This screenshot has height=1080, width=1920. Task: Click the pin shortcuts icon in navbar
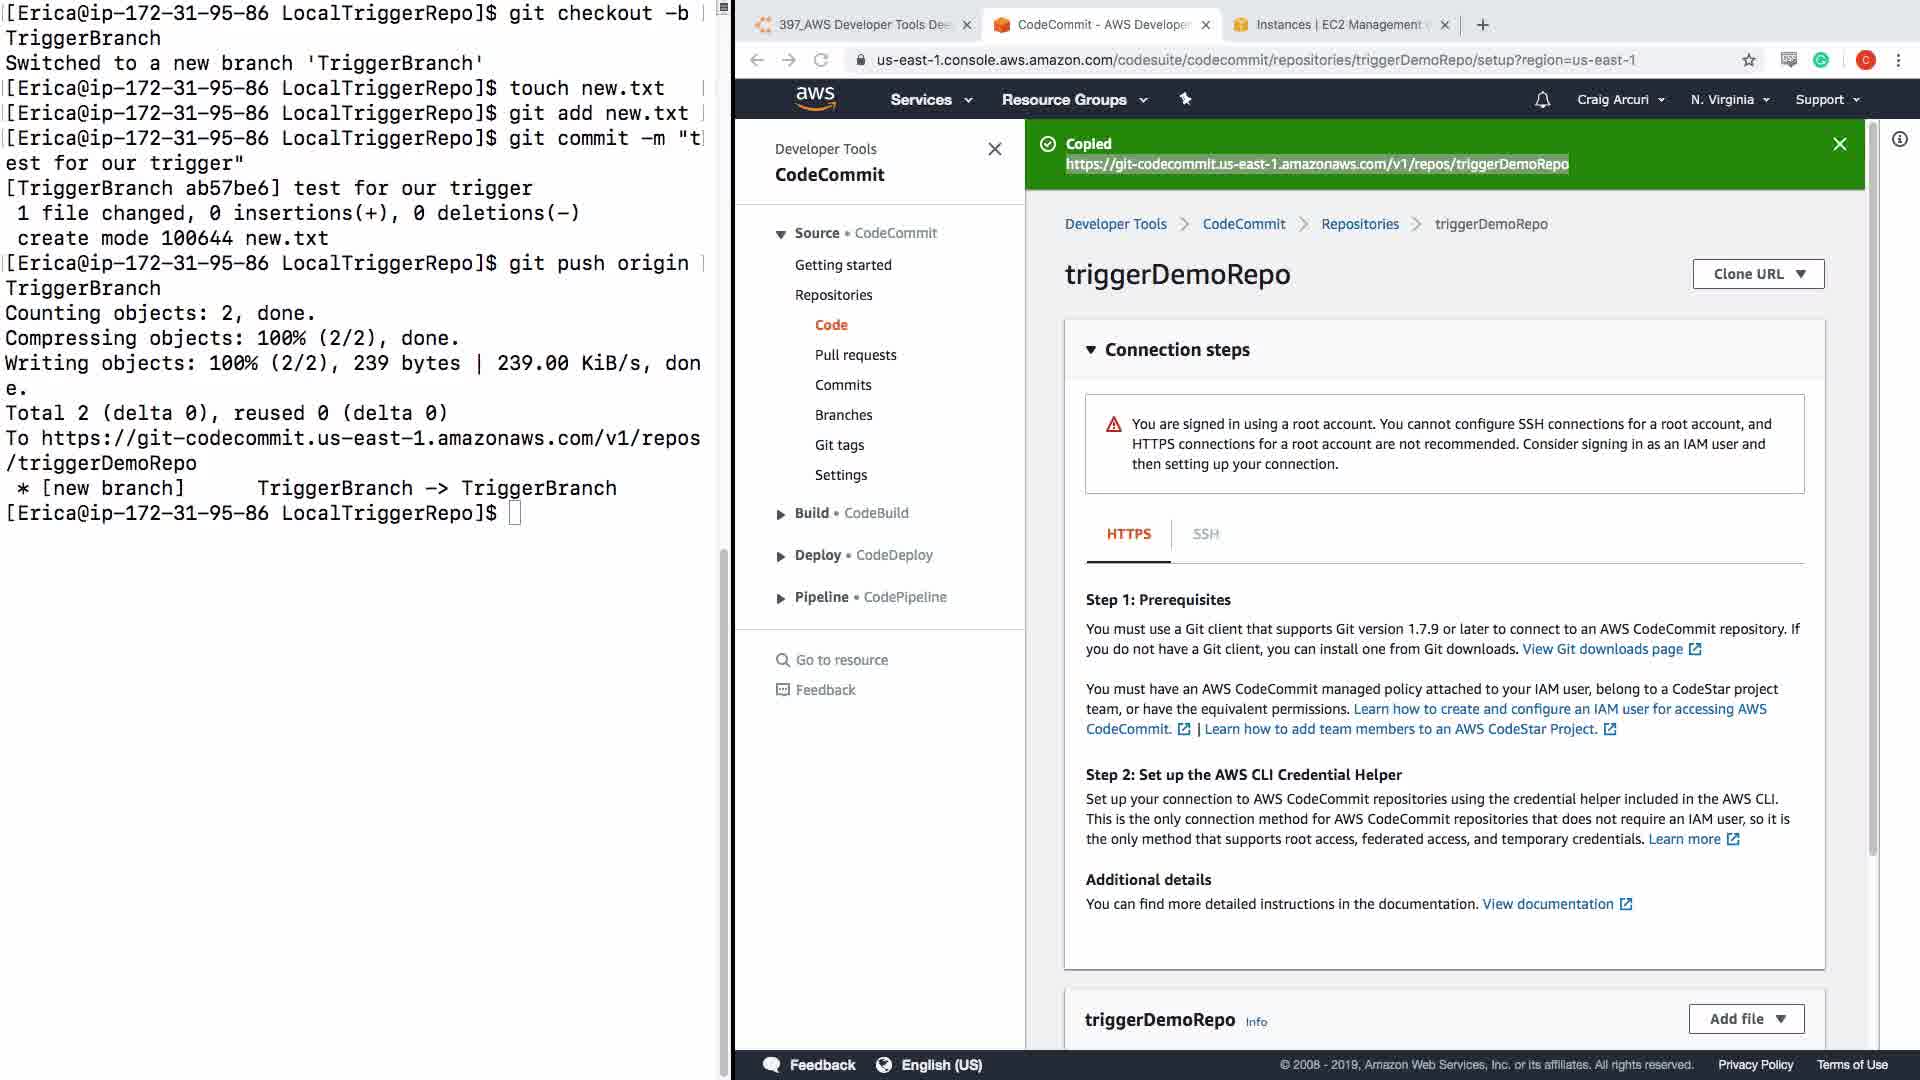[1185, 99]
